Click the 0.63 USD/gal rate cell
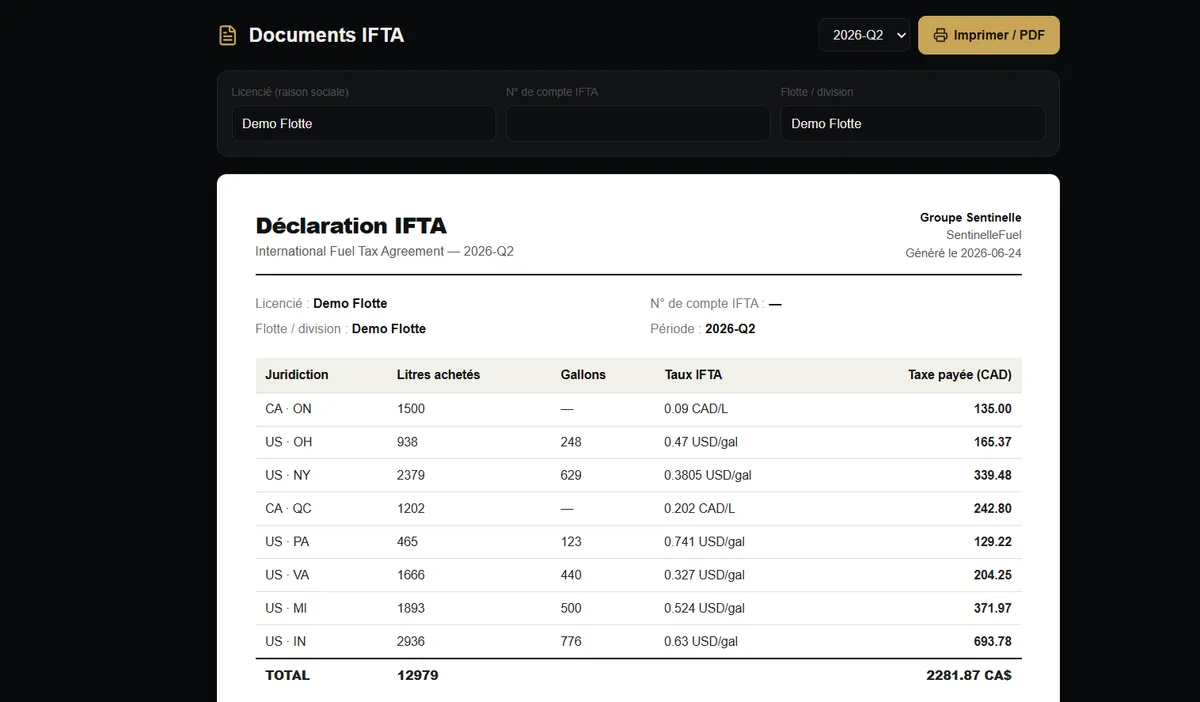The image size is (1200, 702). 701,641
